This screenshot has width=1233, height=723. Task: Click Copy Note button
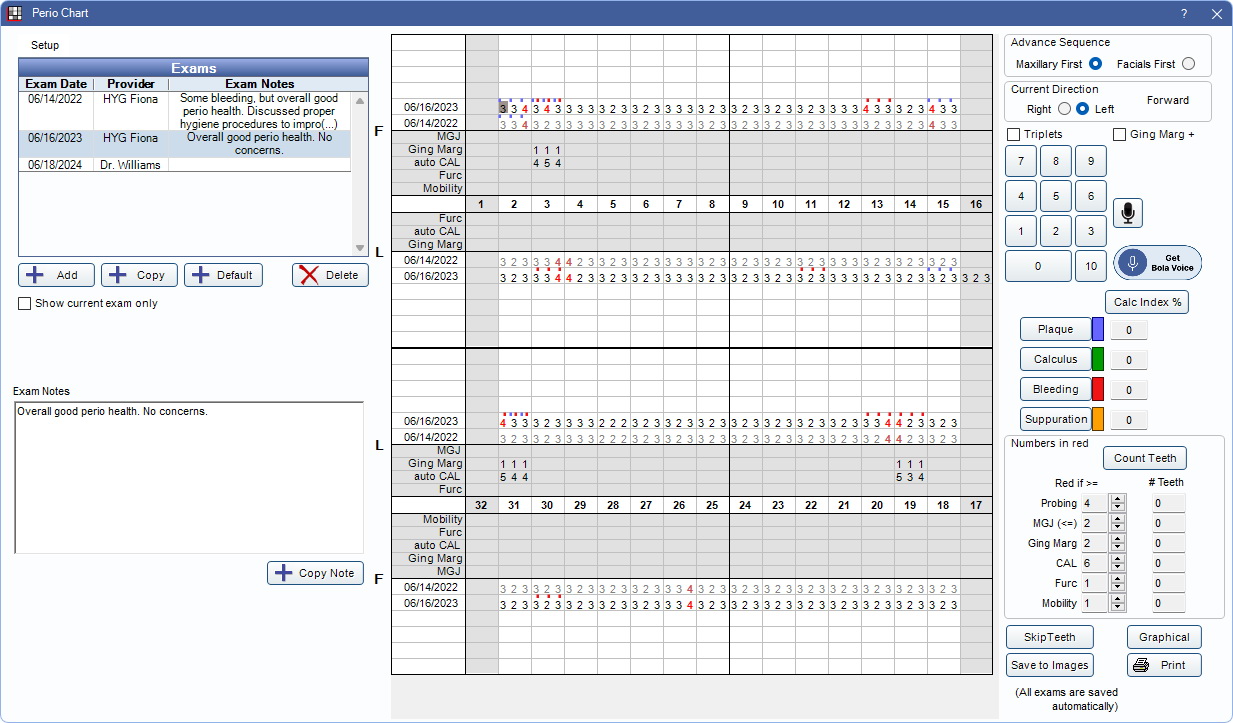(315, 573)
